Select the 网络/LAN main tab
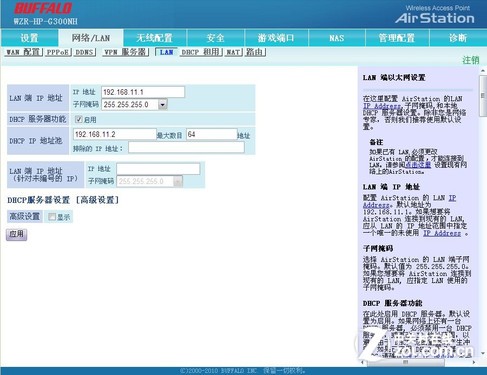 pyautogui.click(x=91, y=38)
